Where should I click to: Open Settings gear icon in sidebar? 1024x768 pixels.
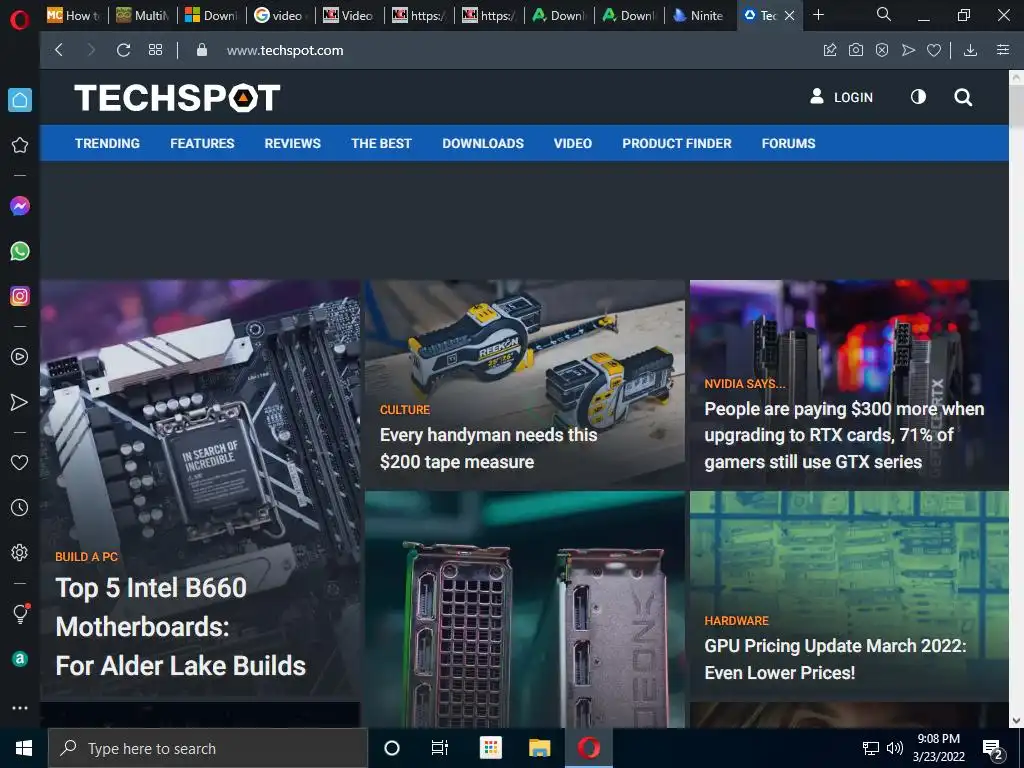click(x=20, y=552)
